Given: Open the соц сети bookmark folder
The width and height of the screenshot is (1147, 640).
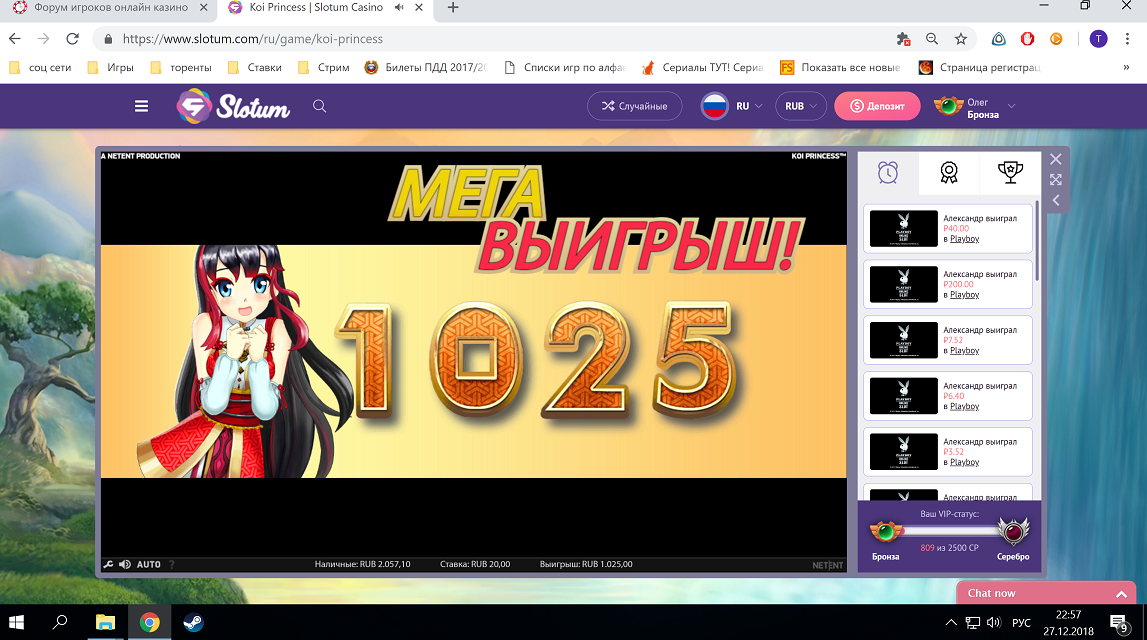Looking at the screenshot, I should coord(40,67).
